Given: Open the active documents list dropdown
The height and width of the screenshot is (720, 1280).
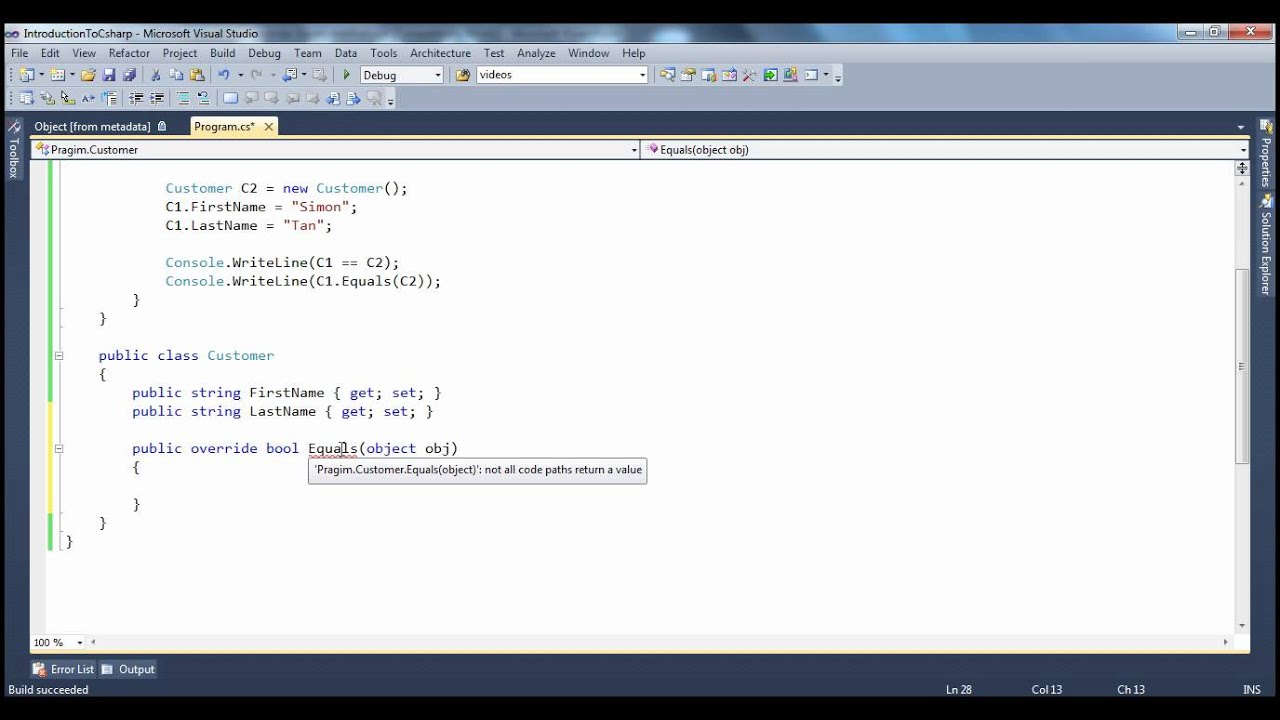Looking at the screenshot, I should (1241, 127).
